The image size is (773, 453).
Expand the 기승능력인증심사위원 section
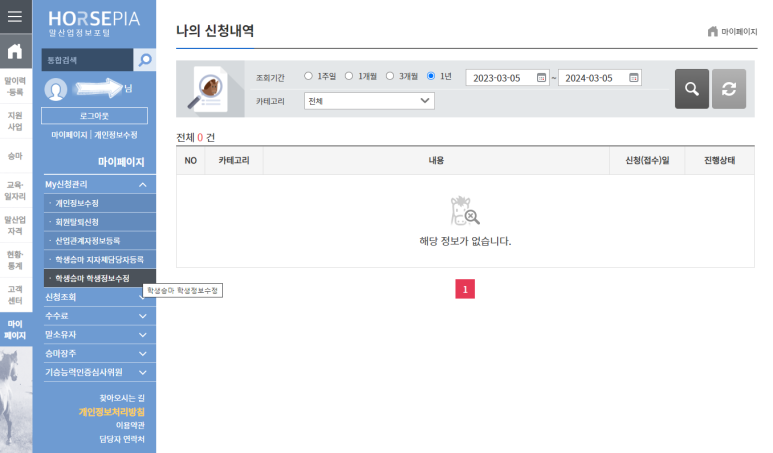tap(100, 372)
